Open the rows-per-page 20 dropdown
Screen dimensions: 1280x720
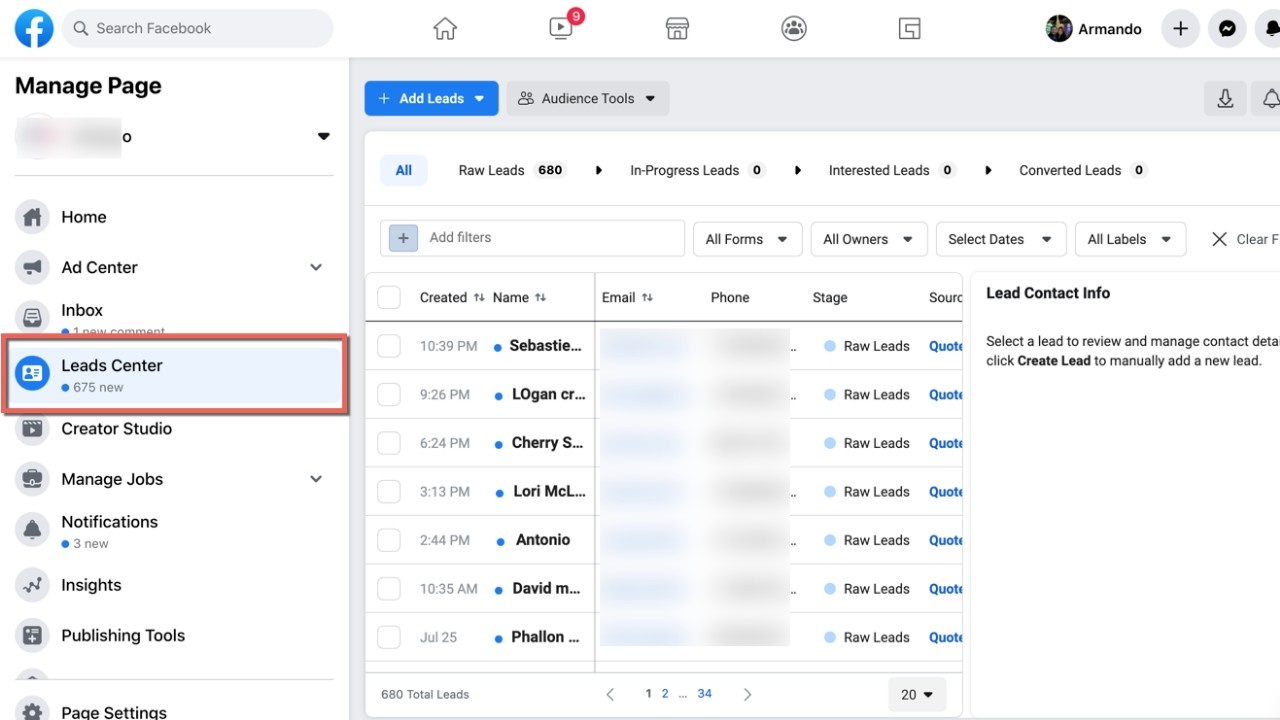coord(916,694)
